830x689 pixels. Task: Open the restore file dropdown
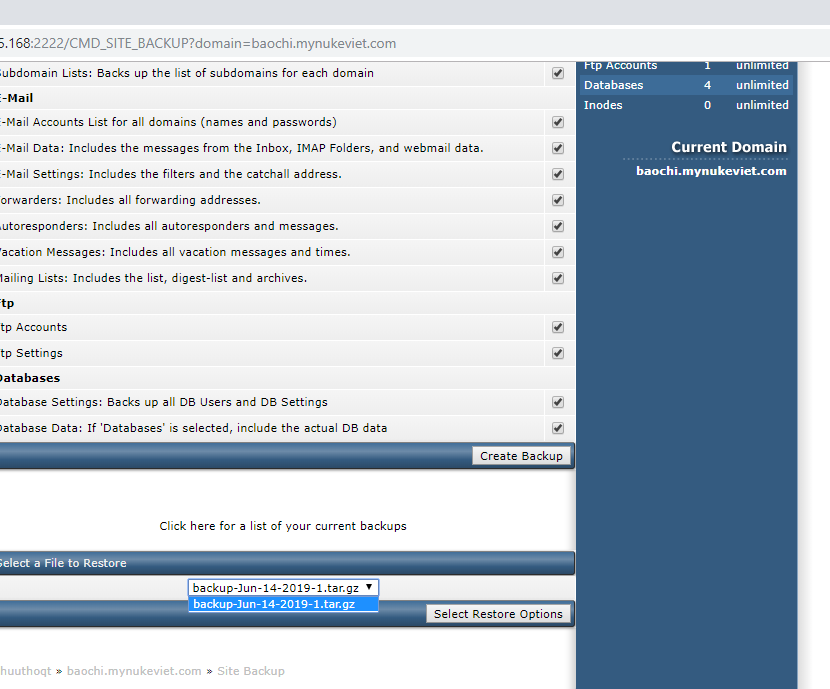[284, 588]
